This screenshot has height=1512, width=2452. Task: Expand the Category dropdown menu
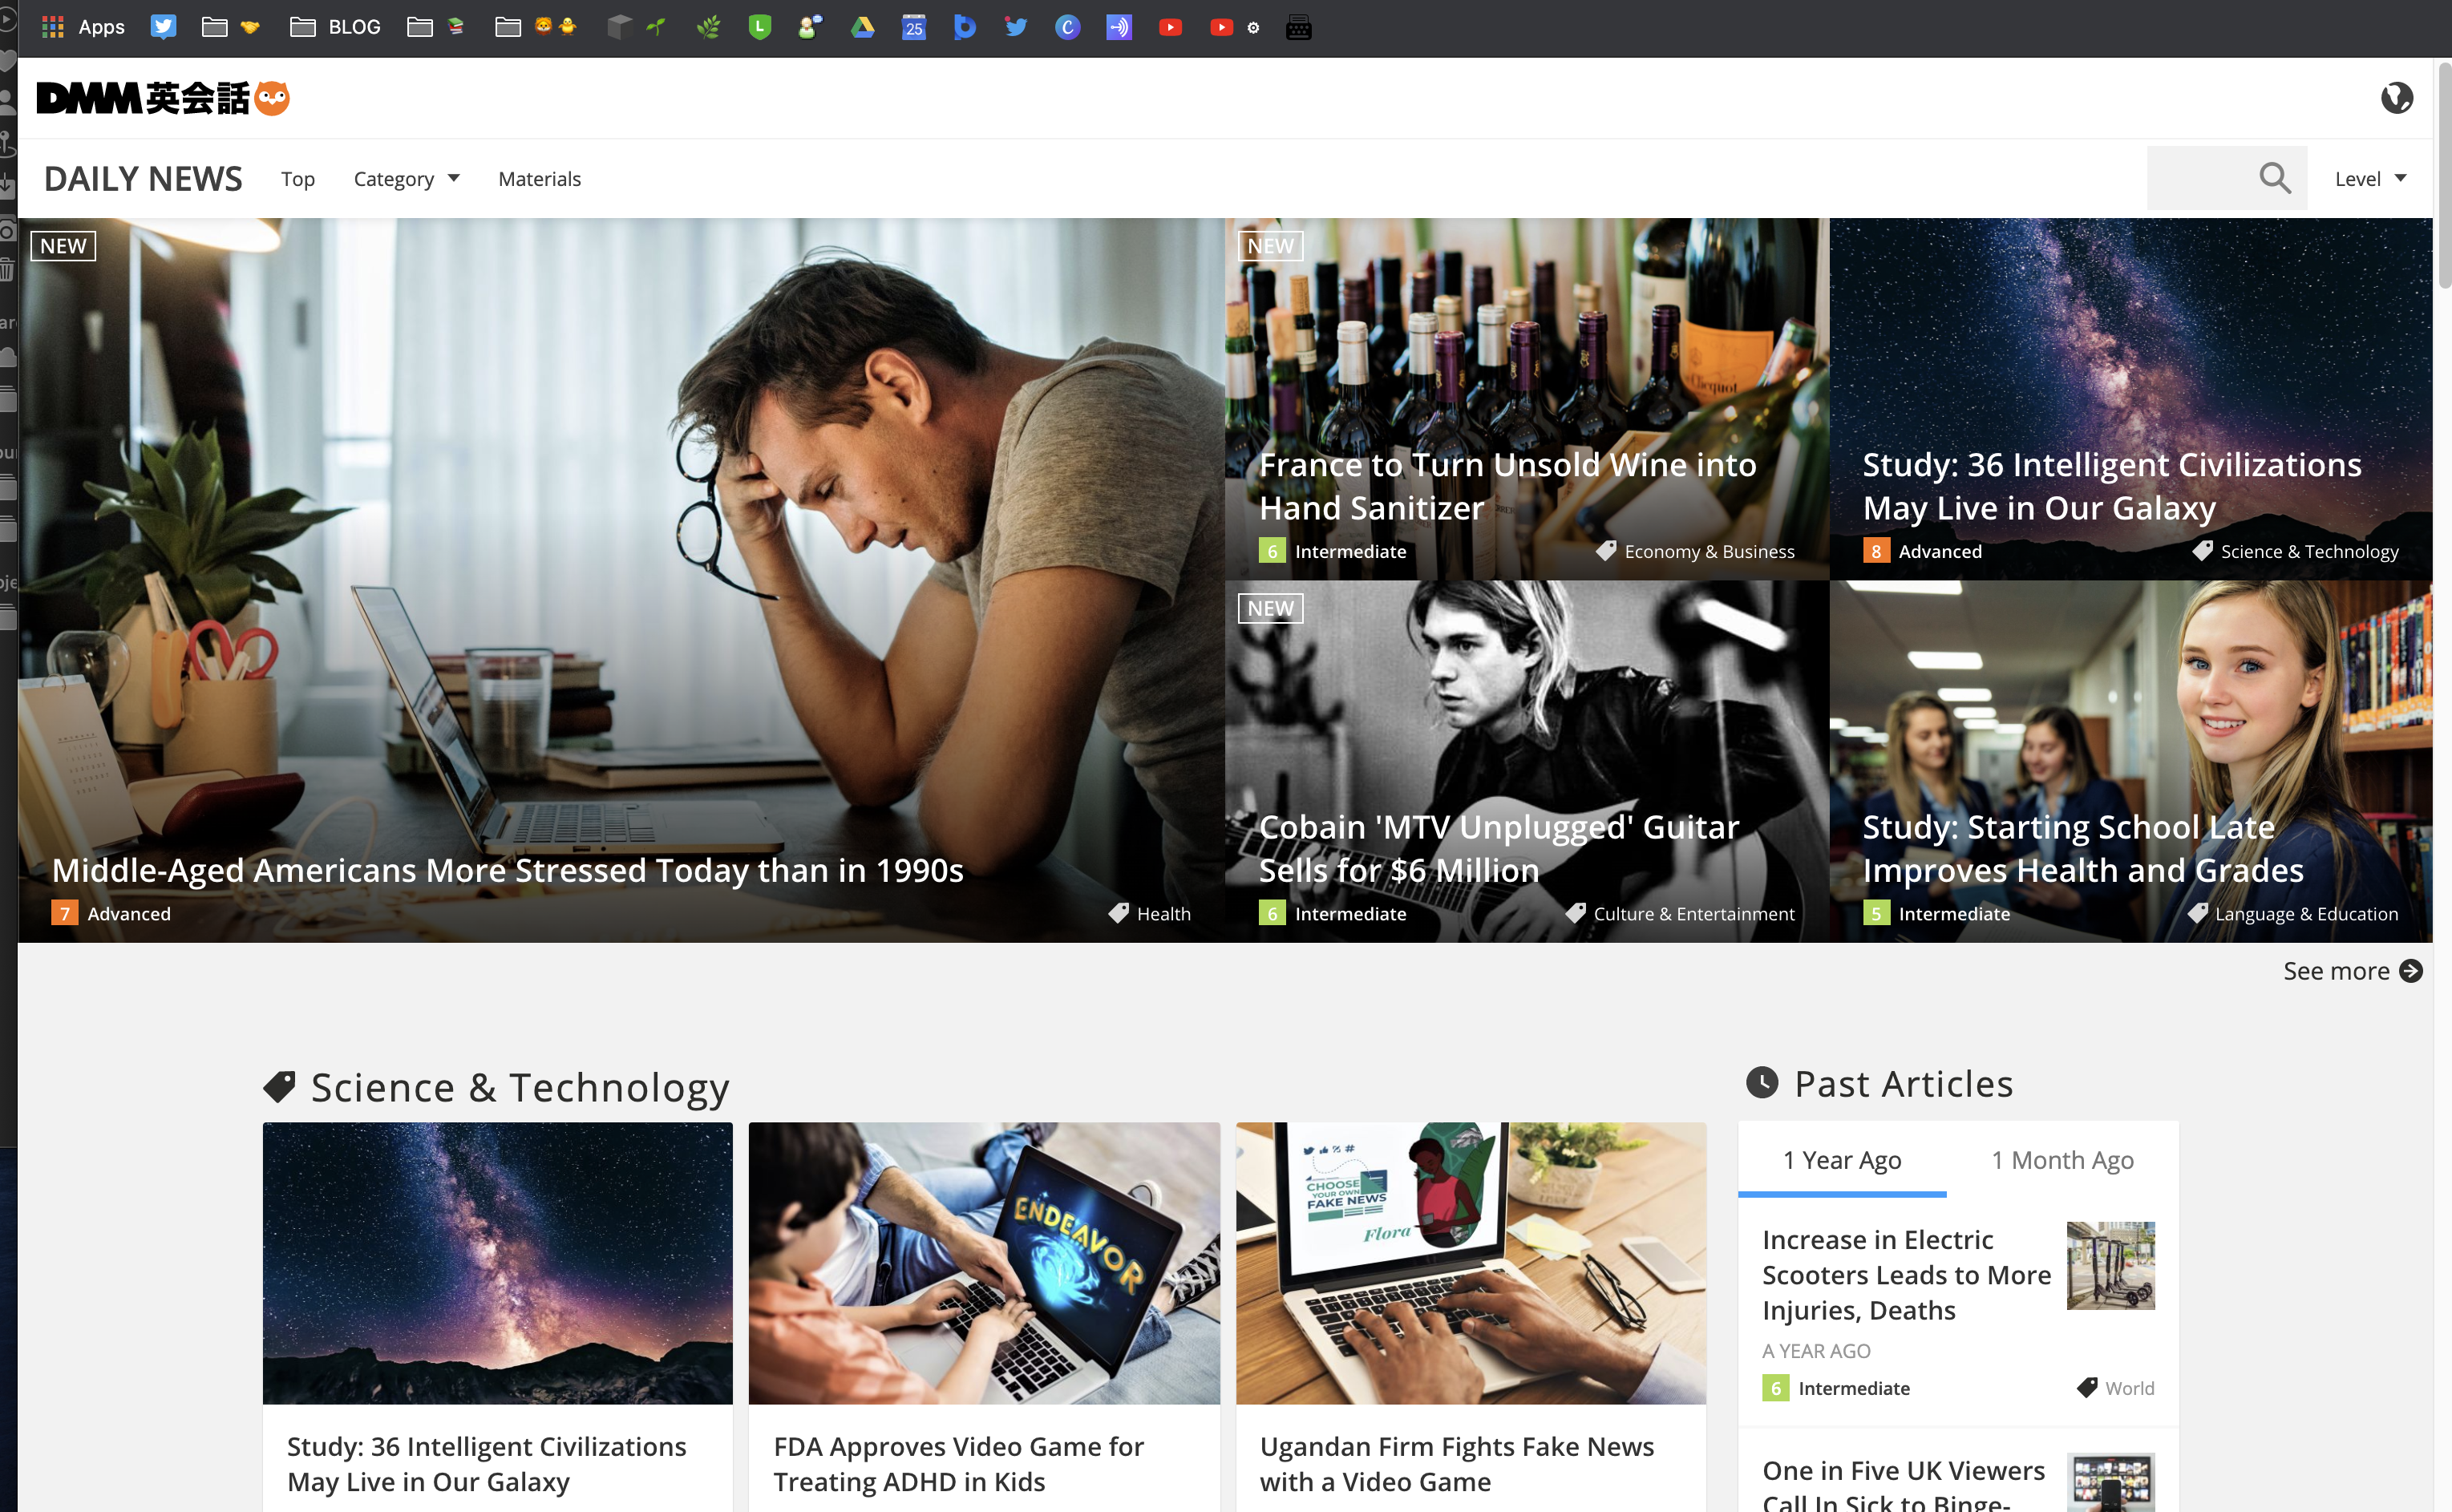406,179
